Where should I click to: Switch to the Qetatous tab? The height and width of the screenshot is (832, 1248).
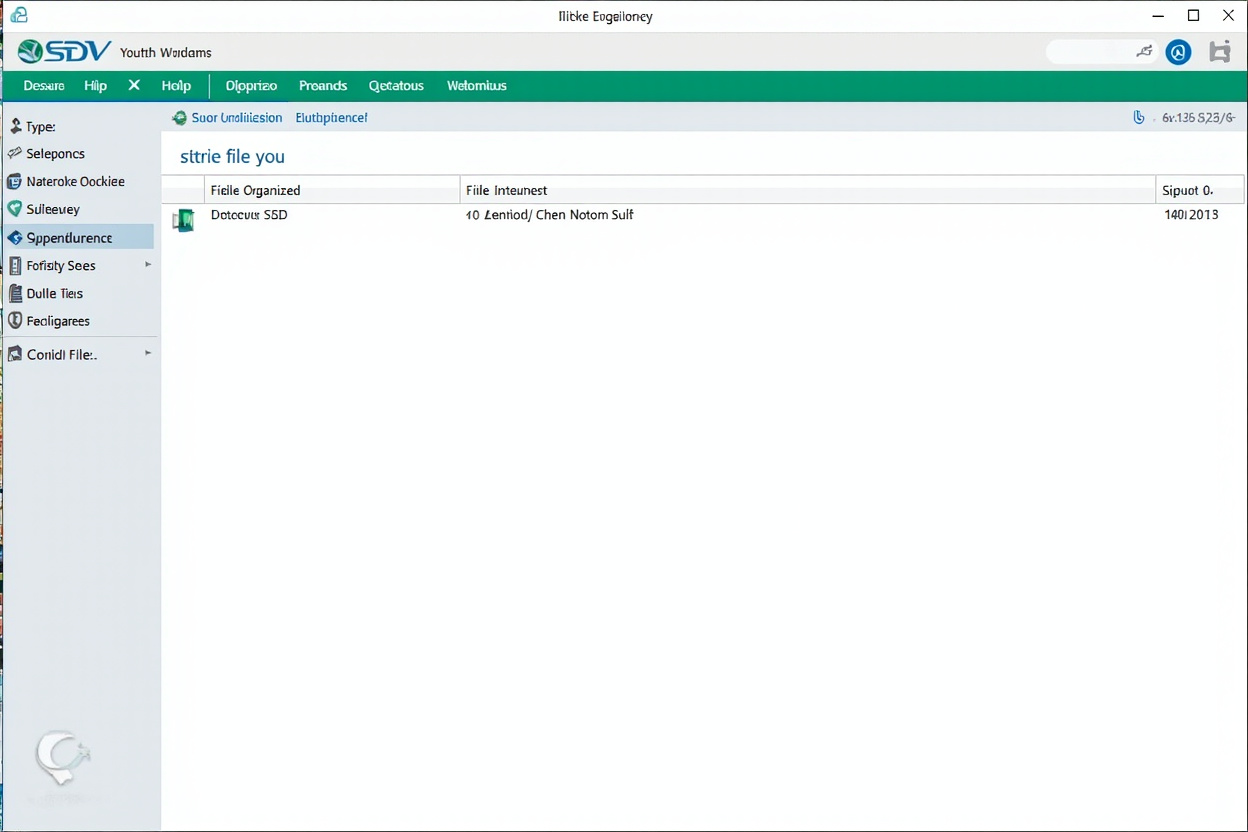pos(396,86)
